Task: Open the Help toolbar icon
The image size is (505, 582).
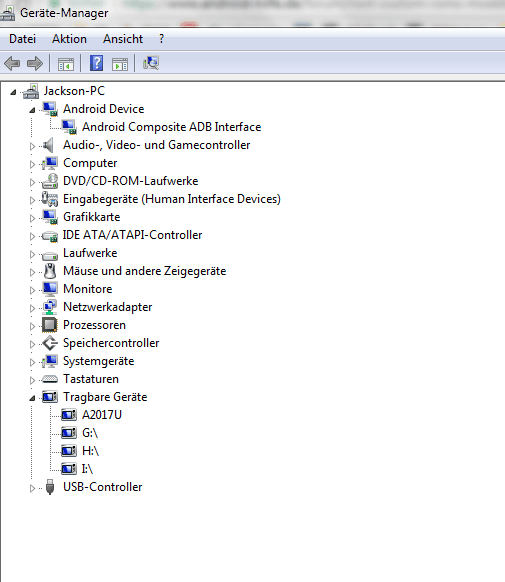Action: tap(96, 63)
